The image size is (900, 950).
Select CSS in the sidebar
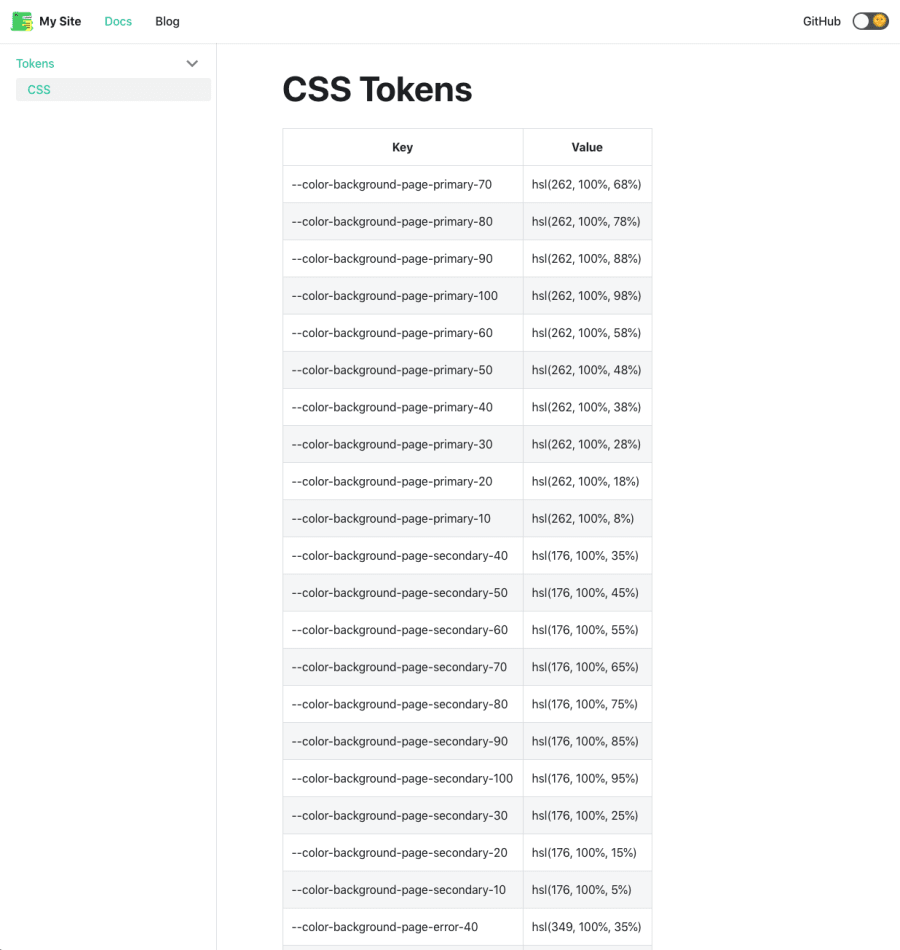(39, 89)
